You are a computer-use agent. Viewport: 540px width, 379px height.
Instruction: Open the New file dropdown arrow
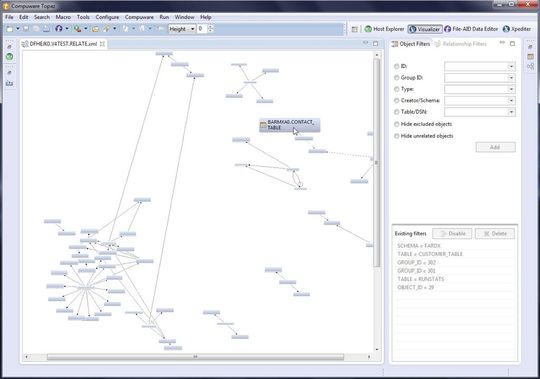tap(18, 29)
